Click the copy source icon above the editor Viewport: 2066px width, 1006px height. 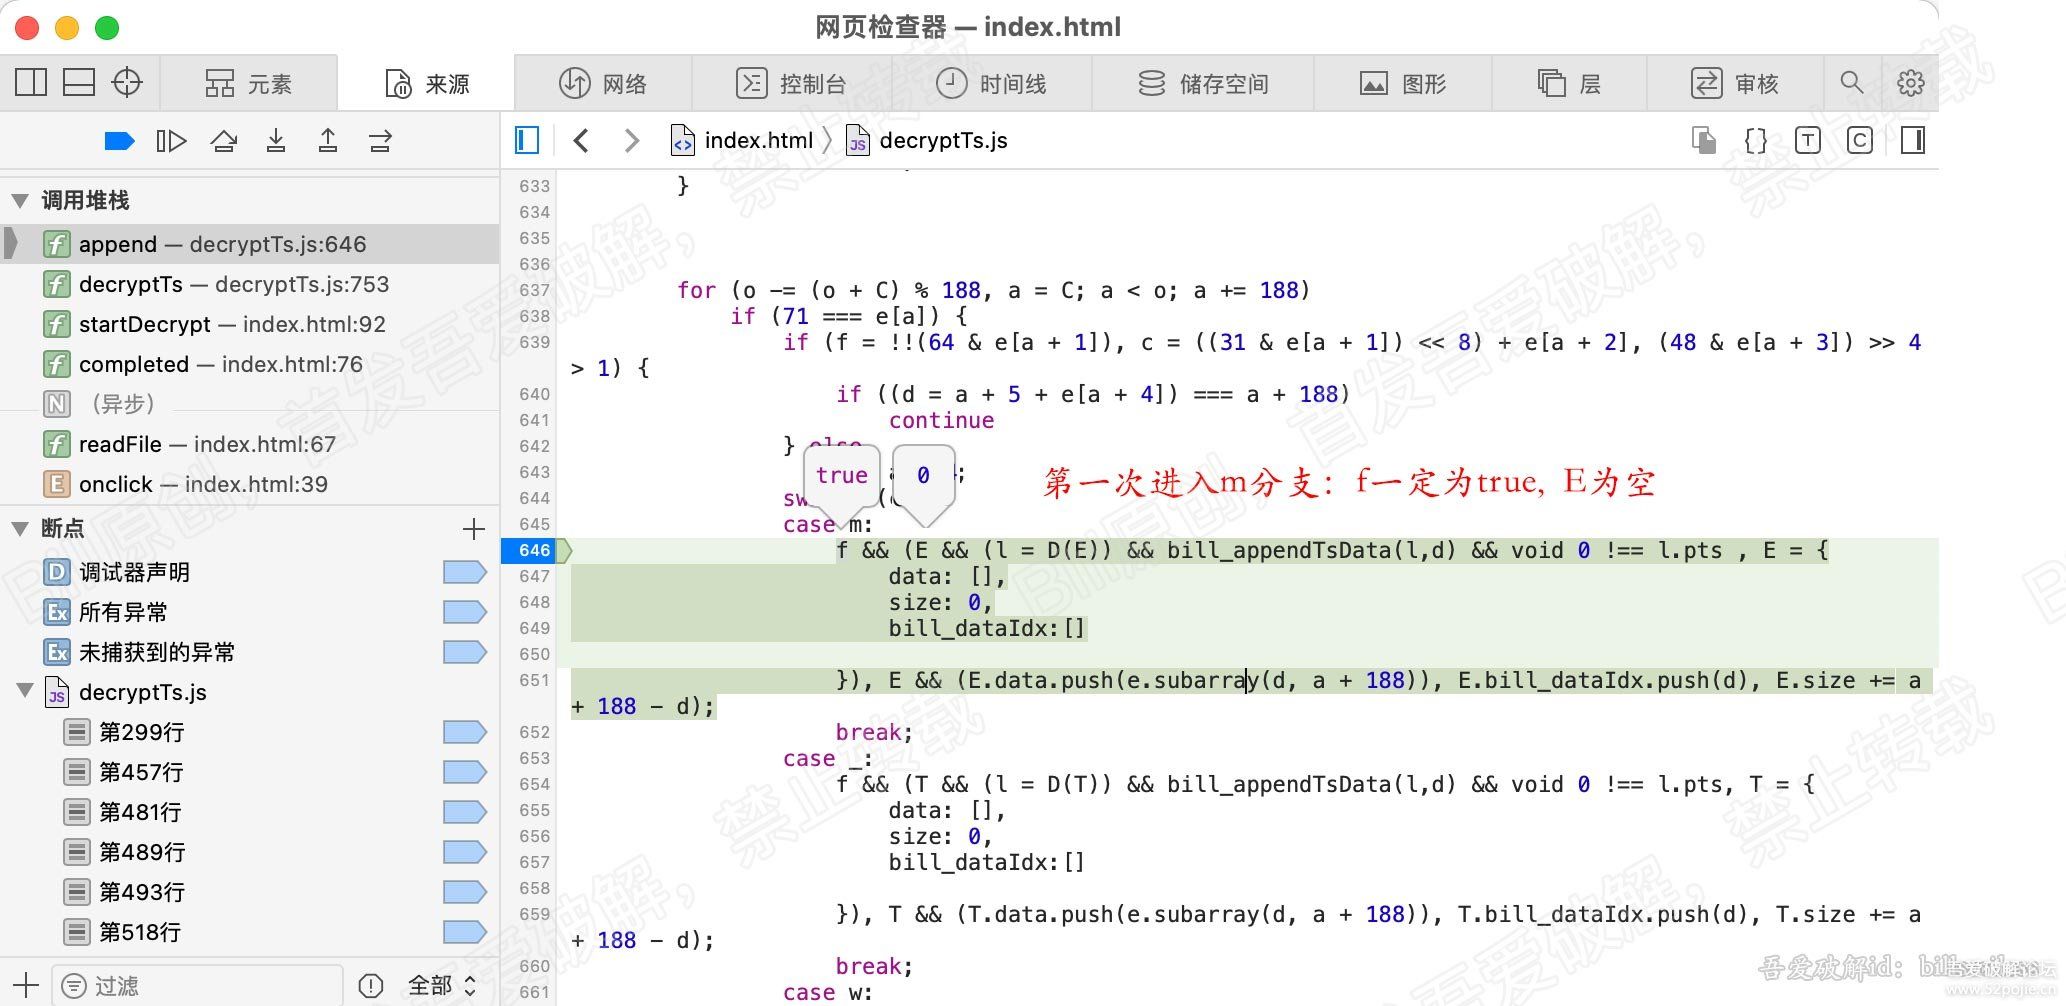click(x=1703, y=140)
